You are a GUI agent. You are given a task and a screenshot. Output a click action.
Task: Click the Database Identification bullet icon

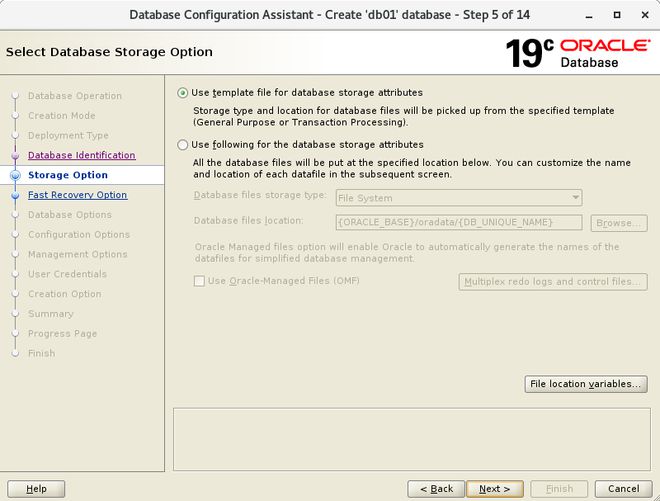click(16, 156)
